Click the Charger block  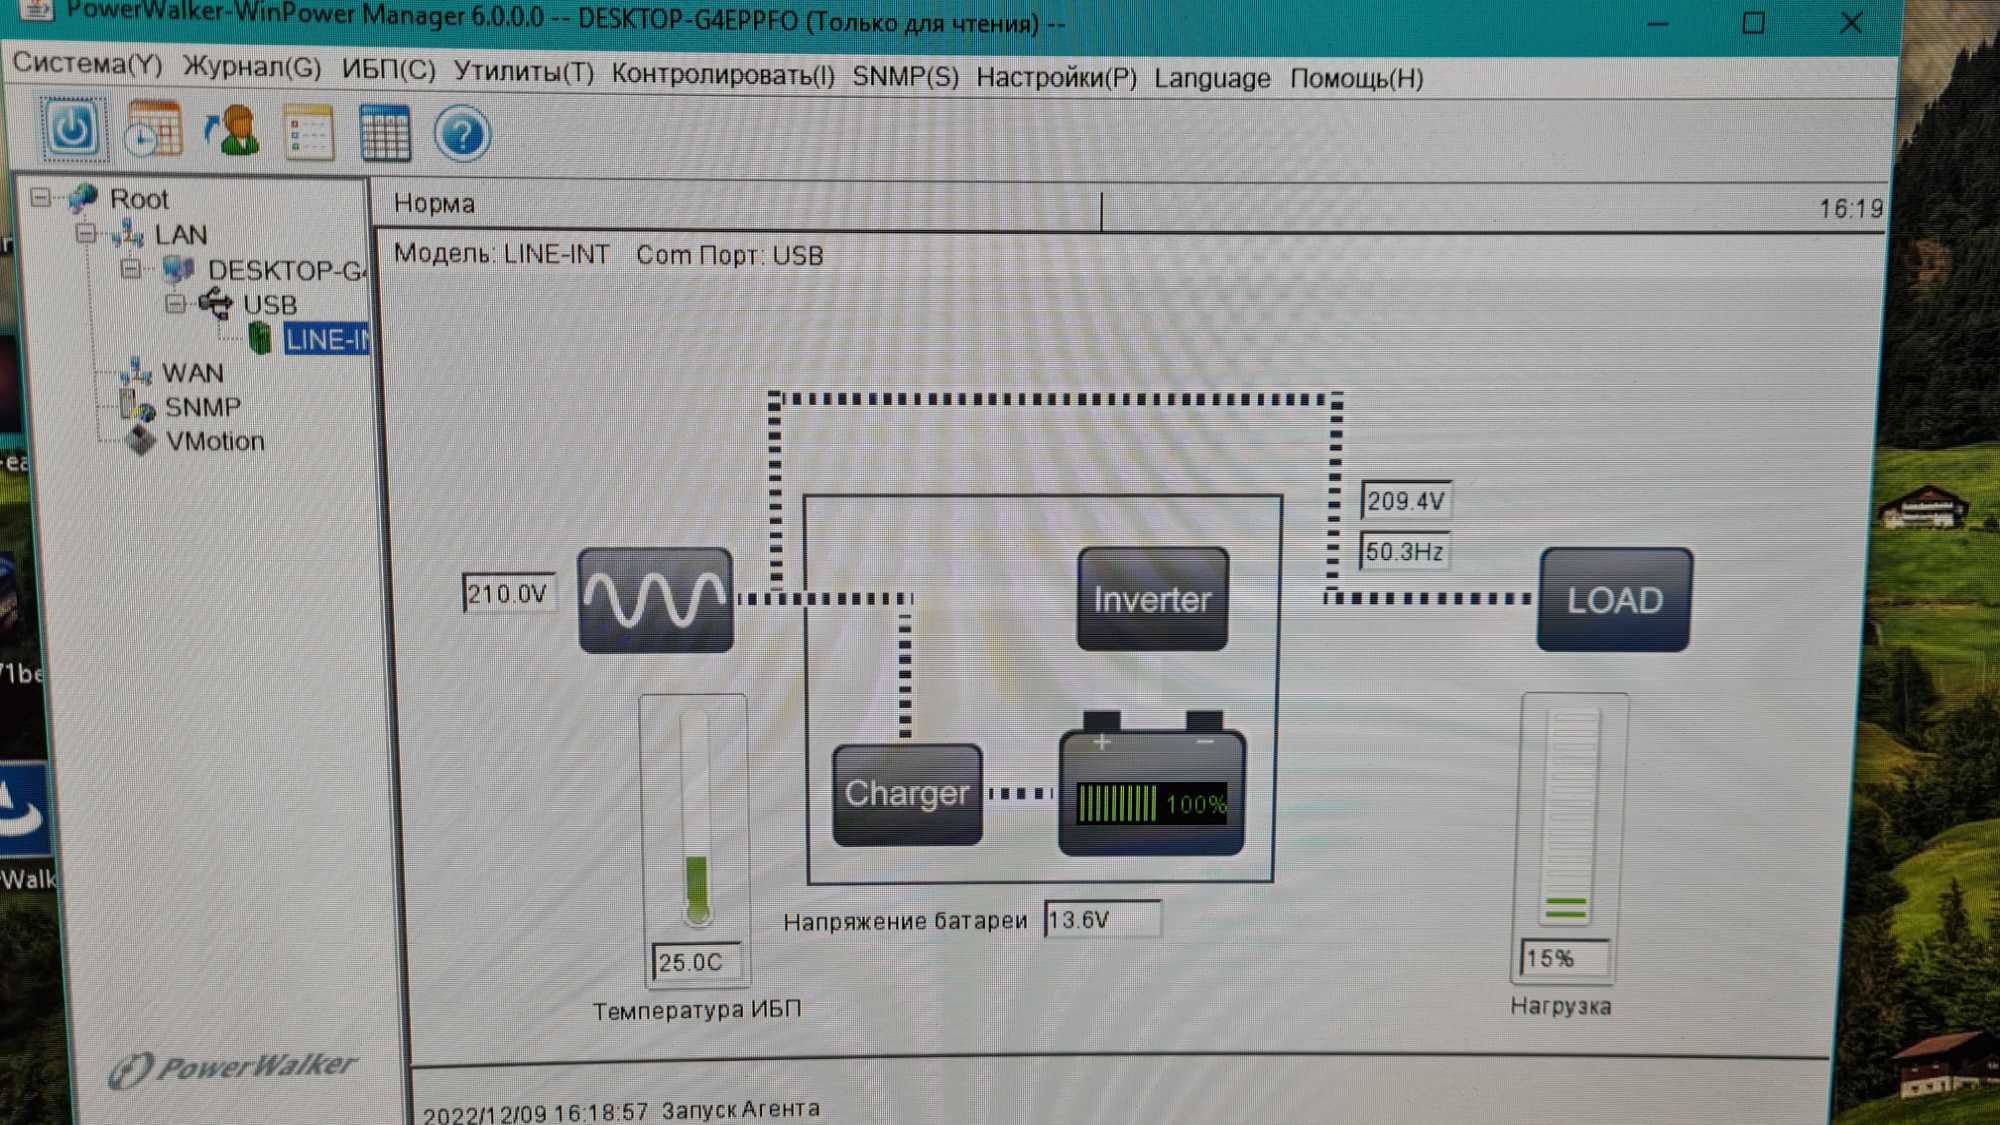[x=907, y=794]
